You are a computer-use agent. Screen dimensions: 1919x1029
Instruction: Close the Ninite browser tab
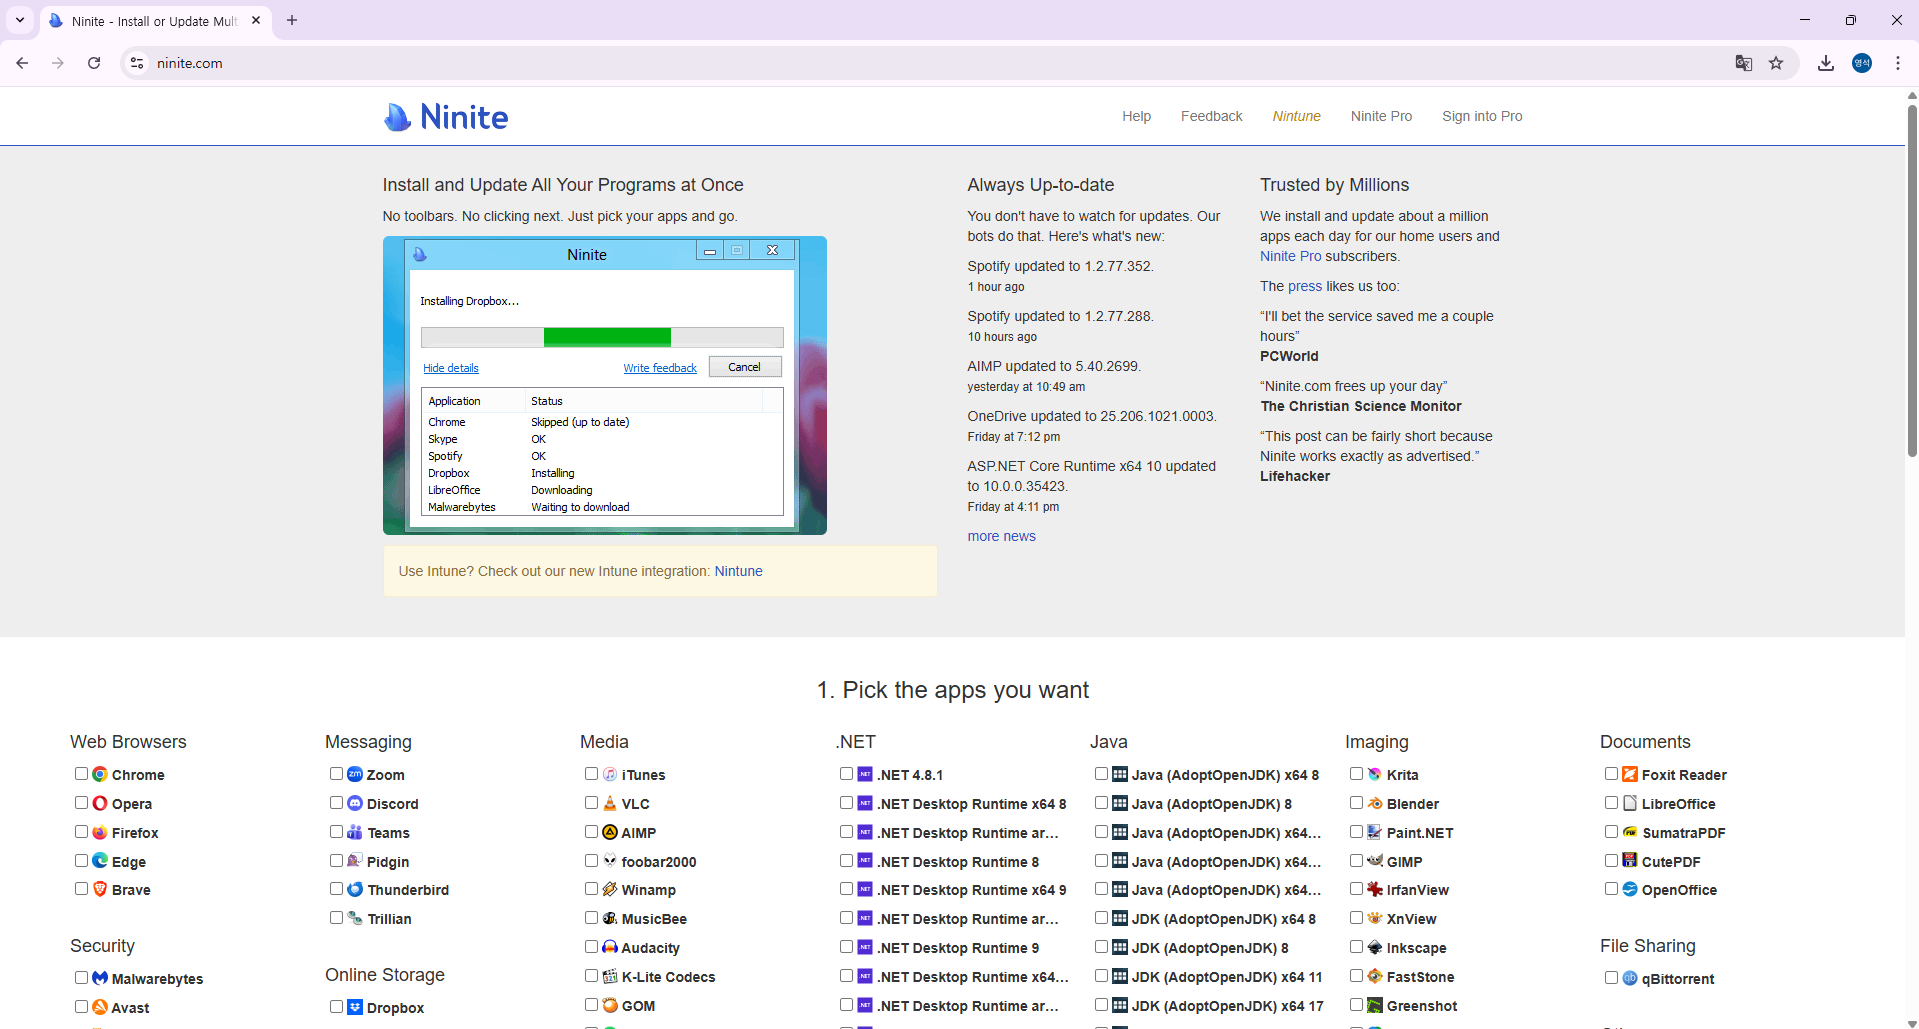(x=256, y=20)
